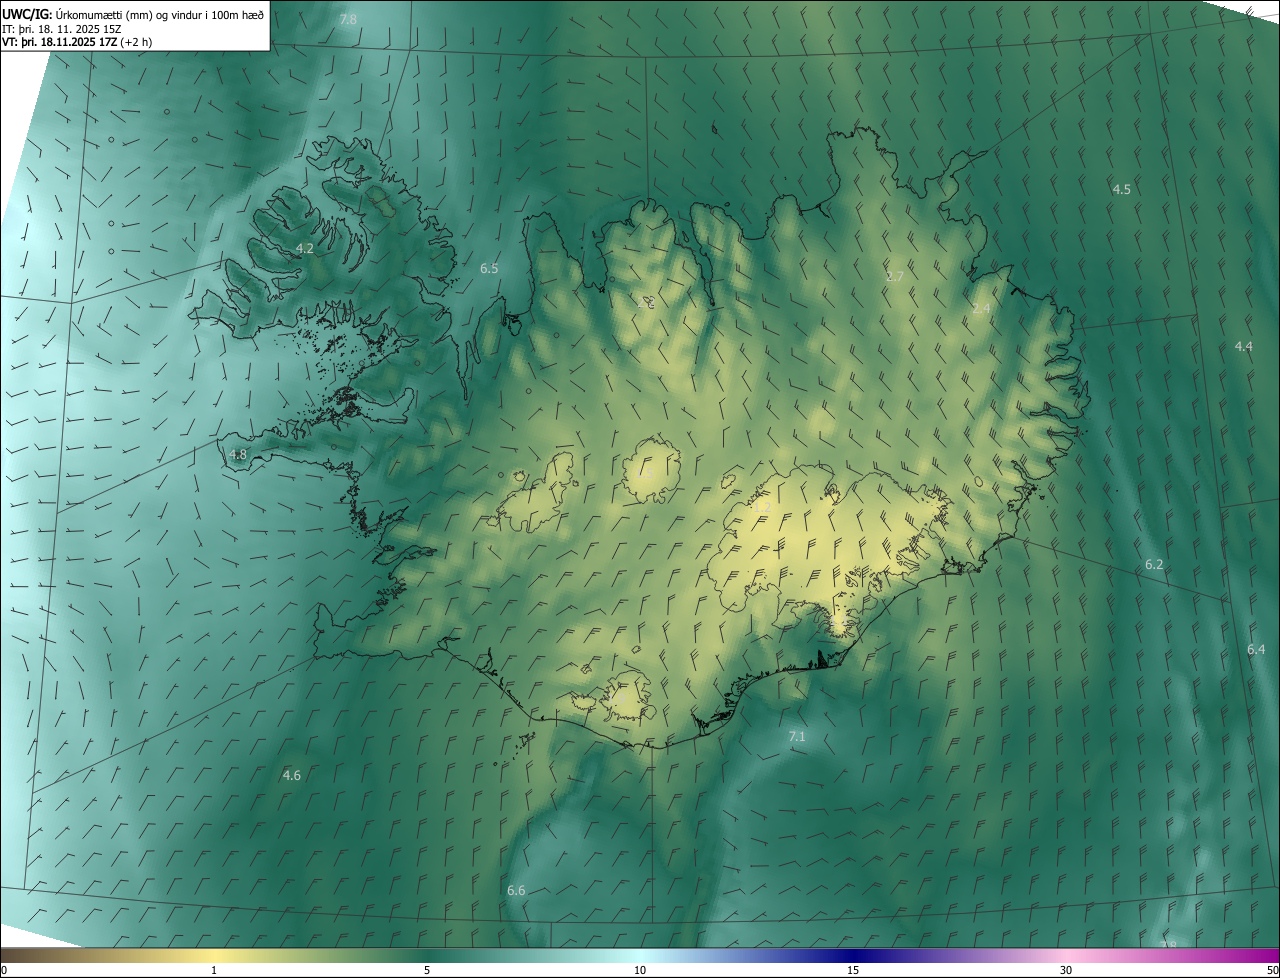Click the 4.5 value northeast of Iceland
The height and width of the screenshot is (978, 1280).
pos(1121,189)
